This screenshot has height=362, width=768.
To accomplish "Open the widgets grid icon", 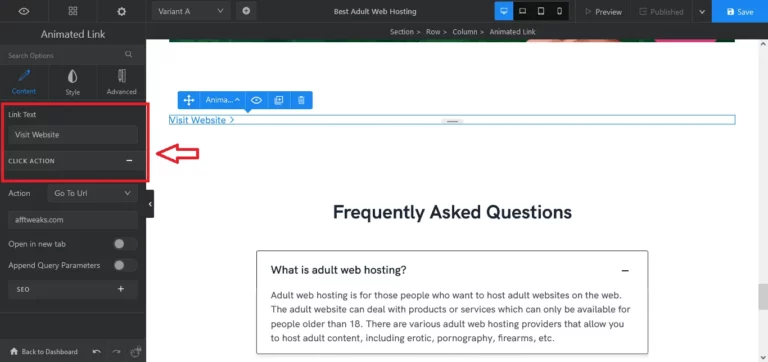I will tap(73, 11).
